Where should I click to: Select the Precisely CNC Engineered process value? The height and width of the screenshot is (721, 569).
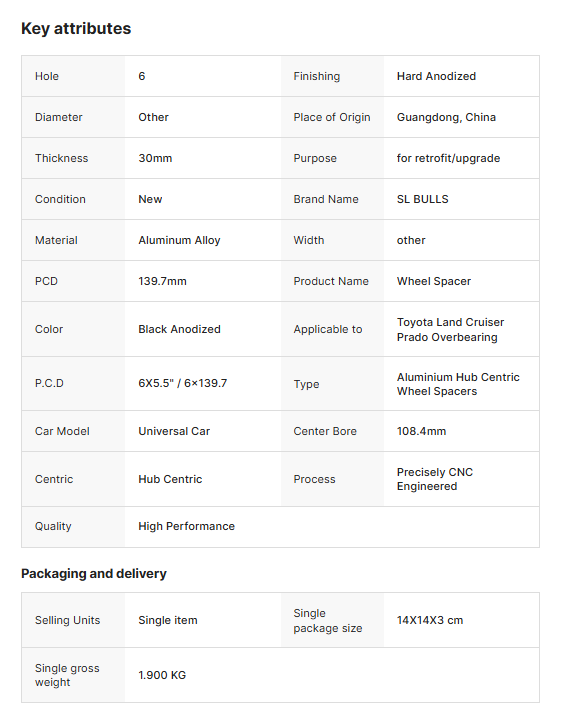tap(435, 479)
